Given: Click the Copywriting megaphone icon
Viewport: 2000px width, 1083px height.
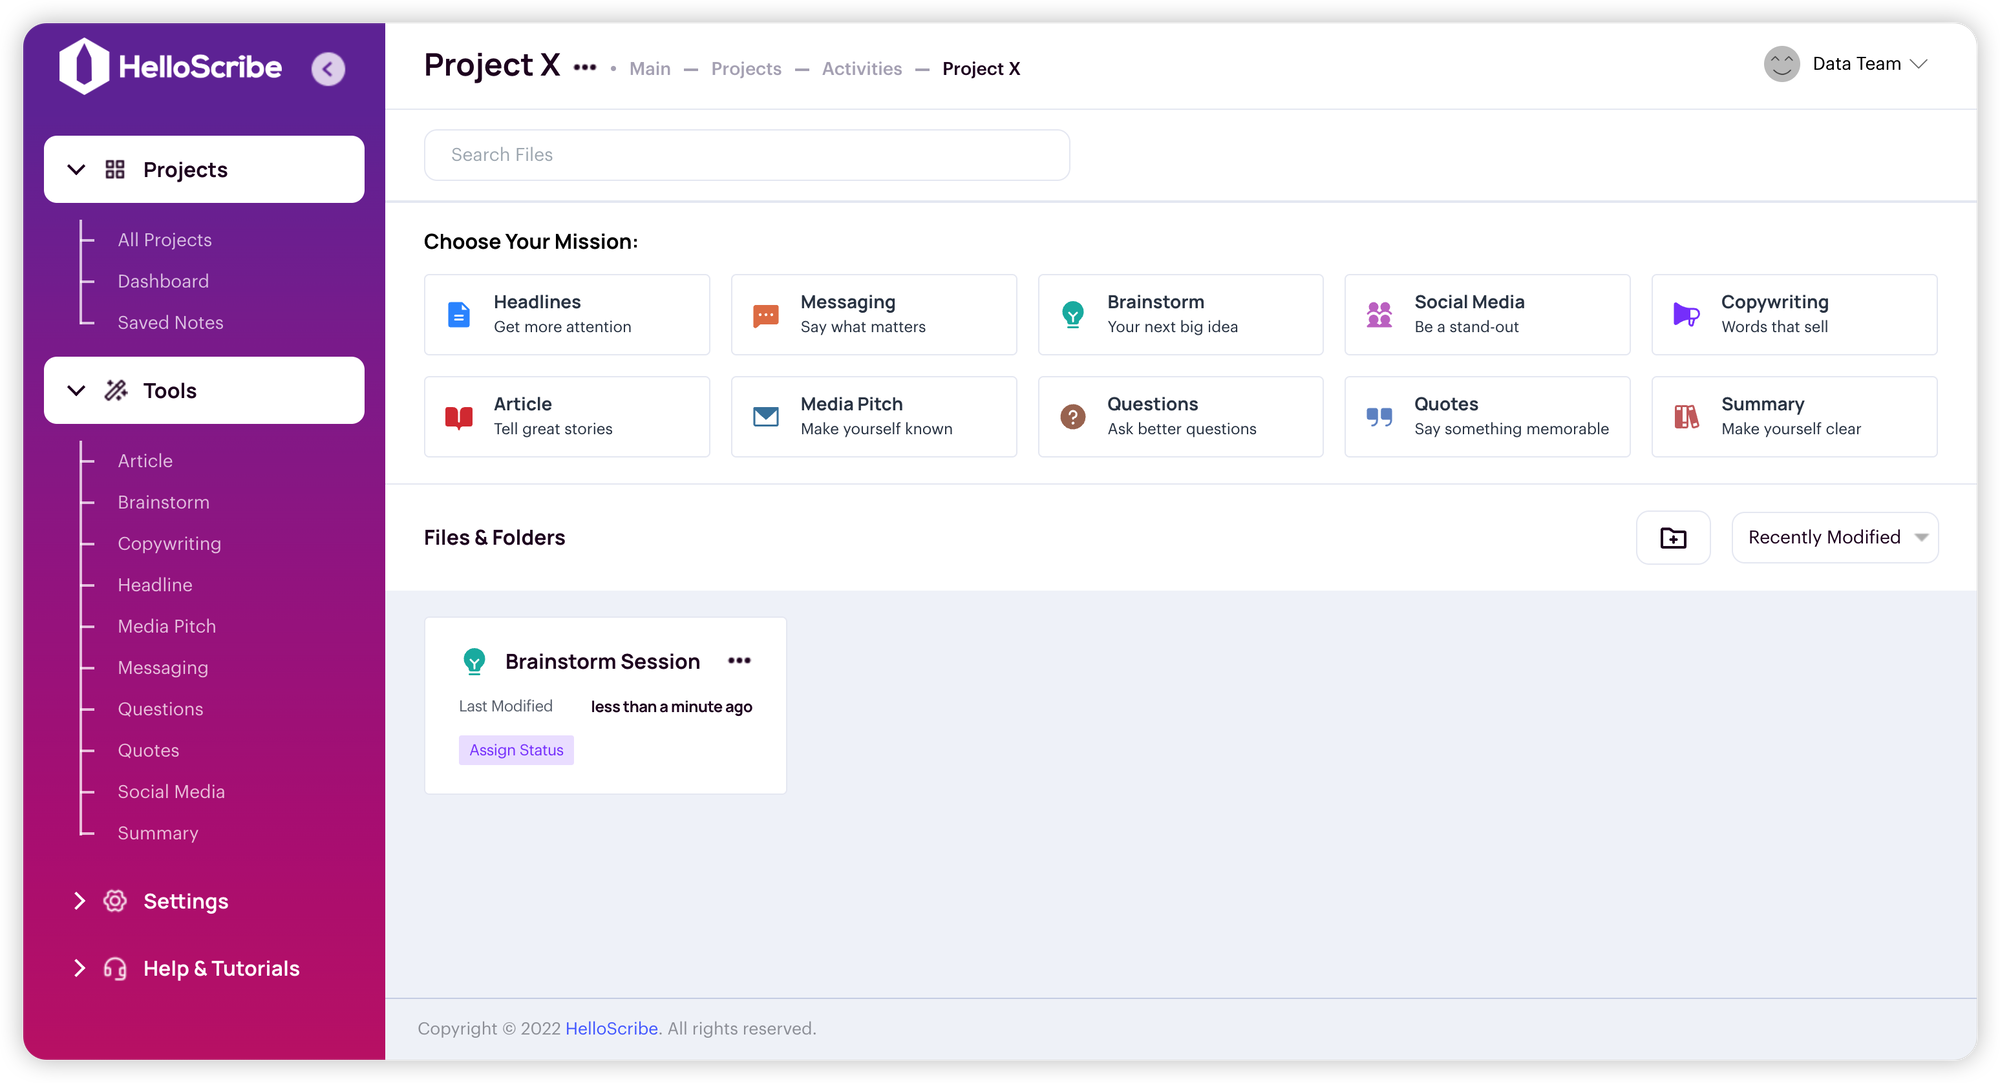Looking at the screenshot, I should [1687, 314].
